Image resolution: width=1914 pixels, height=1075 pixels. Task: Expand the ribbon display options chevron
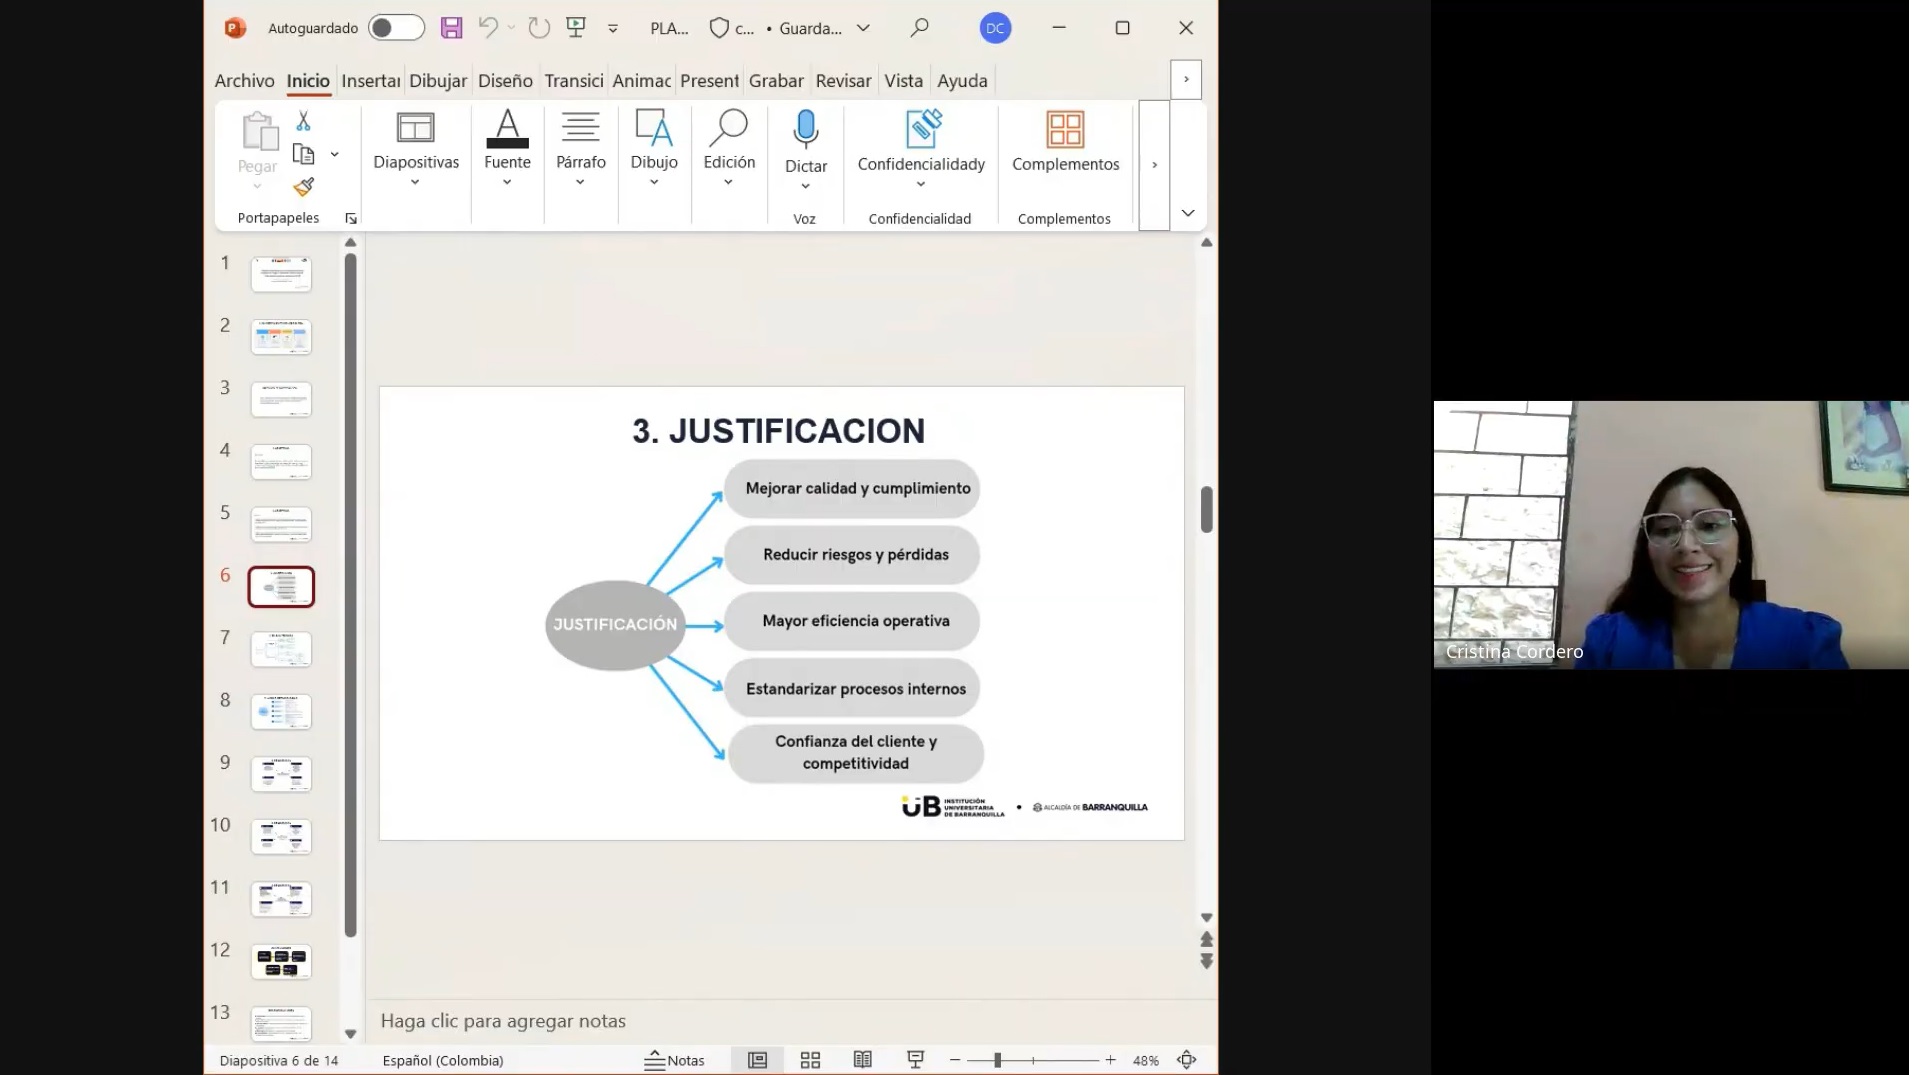coord(1187,213)
